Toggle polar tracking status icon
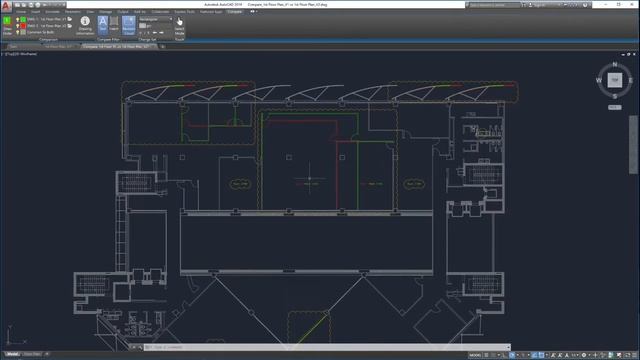The height and width of the screenshot is (360, 640). pyautogui.click(x=511, y=355)
